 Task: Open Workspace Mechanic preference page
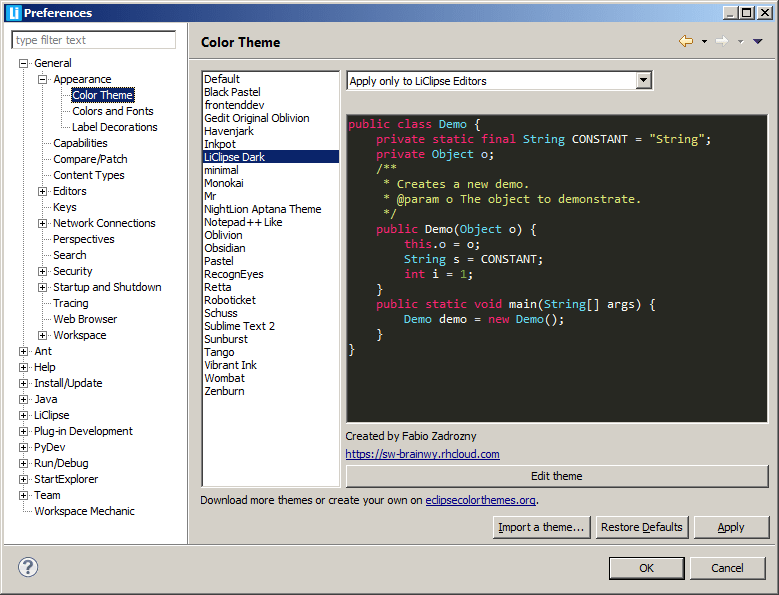coord(84,511)
